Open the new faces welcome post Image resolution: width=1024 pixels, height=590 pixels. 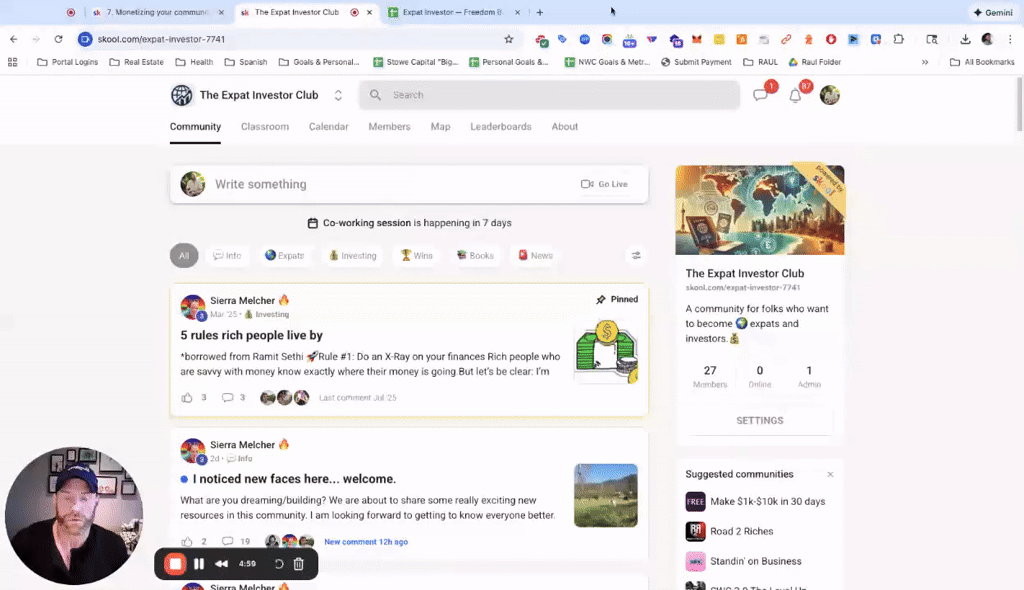pyautogui.click(x=295, y=479)
